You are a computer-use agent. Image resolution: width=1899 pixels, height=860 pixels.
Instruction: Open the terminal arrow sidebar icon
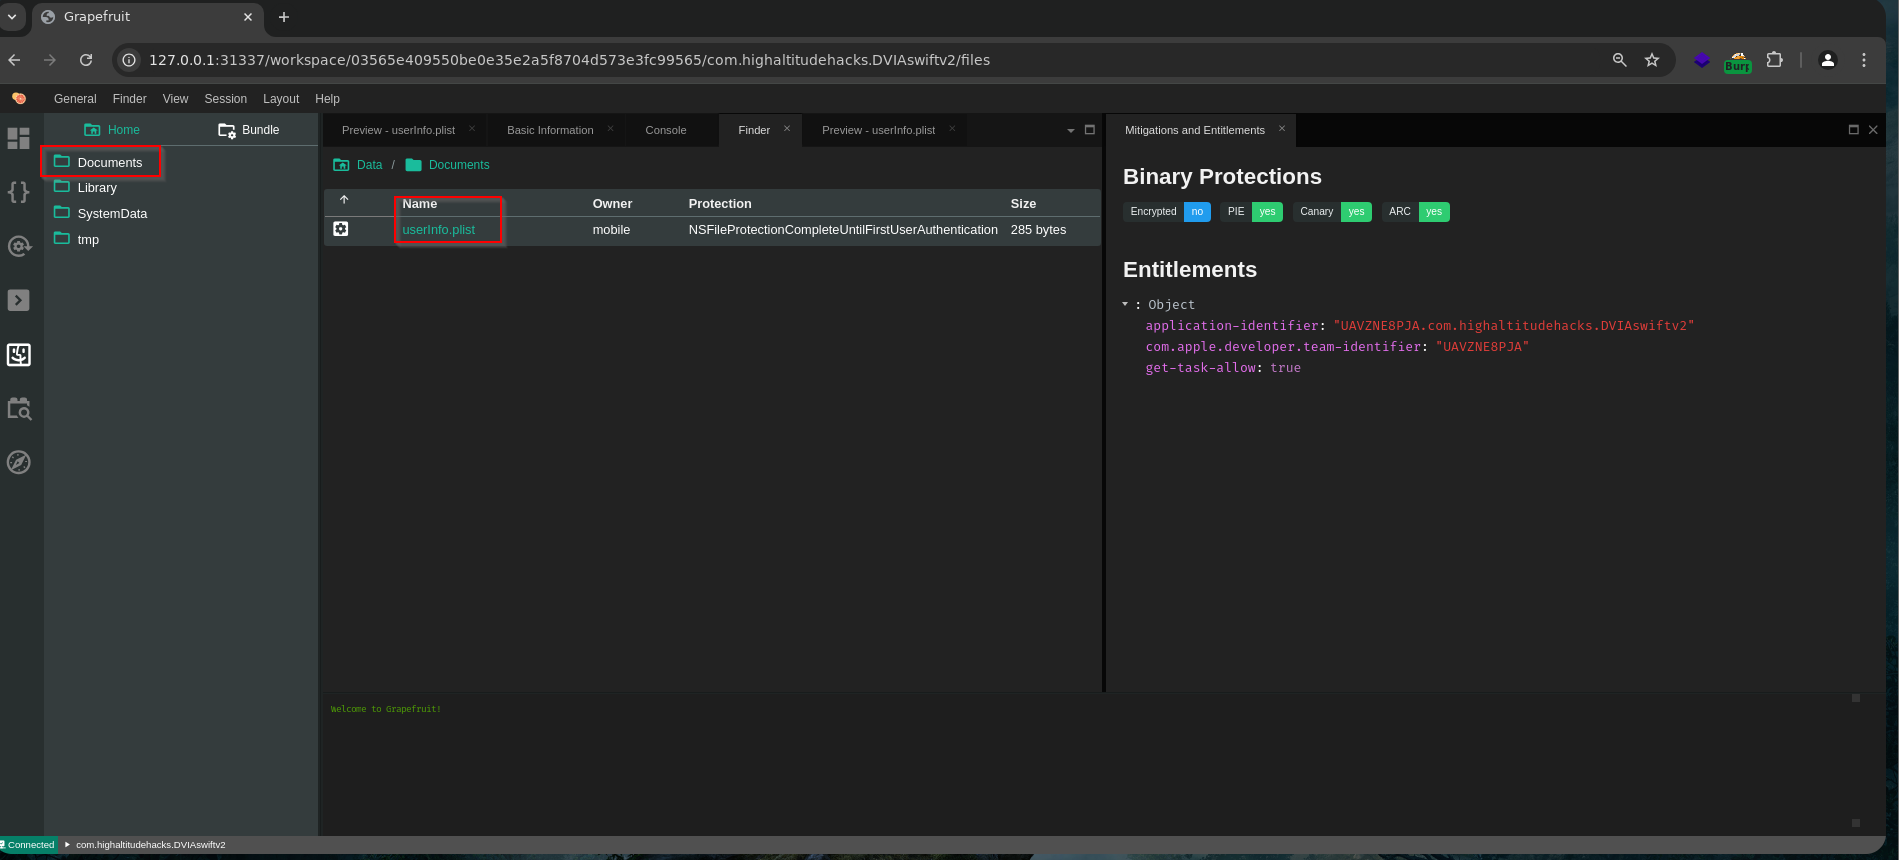tap(19, 300)
